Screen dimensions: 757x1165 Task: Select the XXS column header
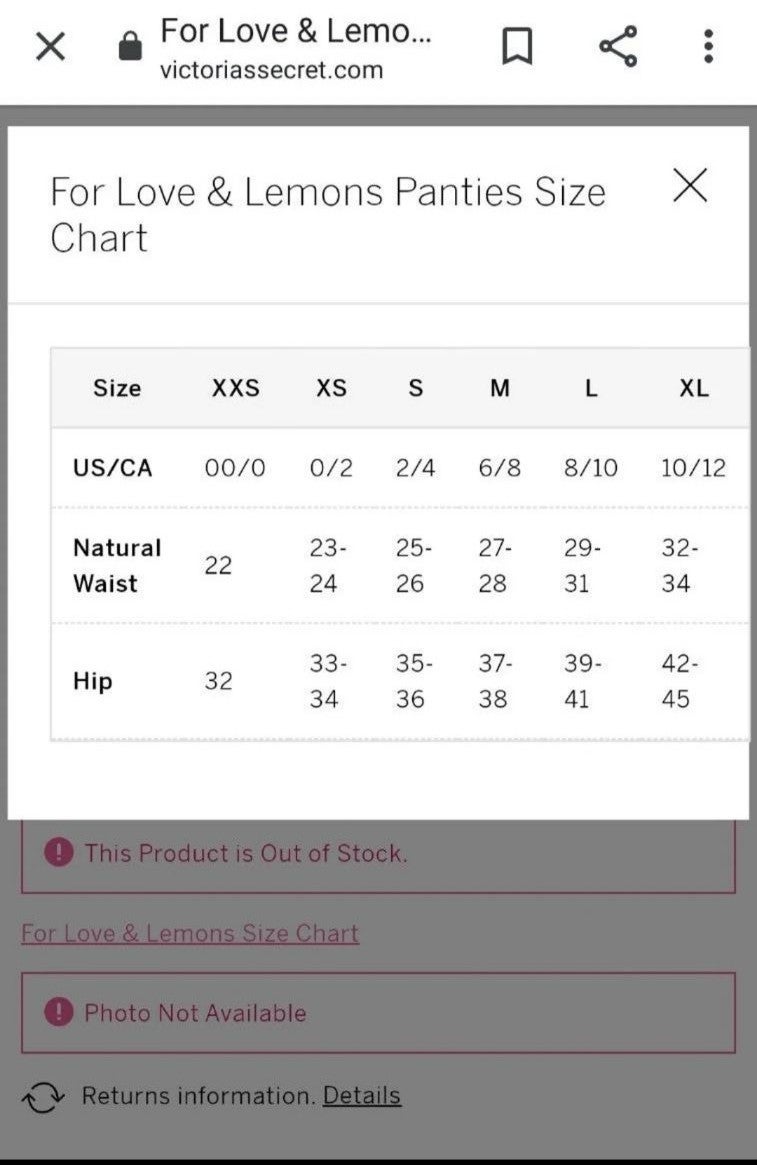(235, 388)
